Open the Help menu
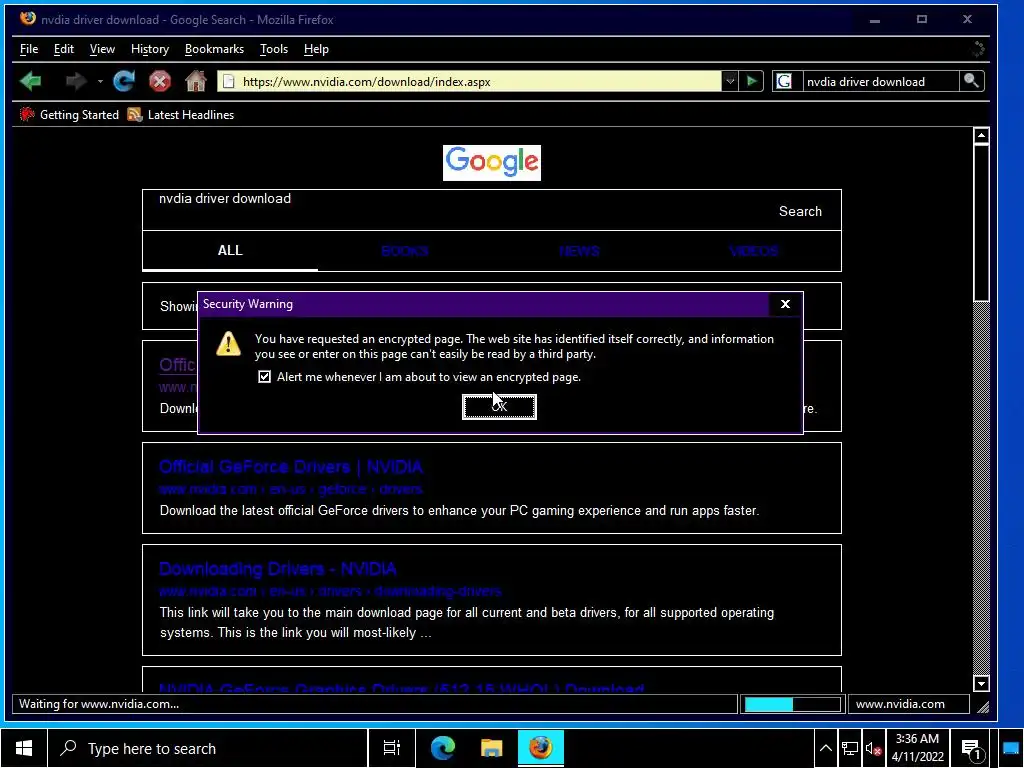The width and height of the screenshot is (1024, 768). (316, 49)
